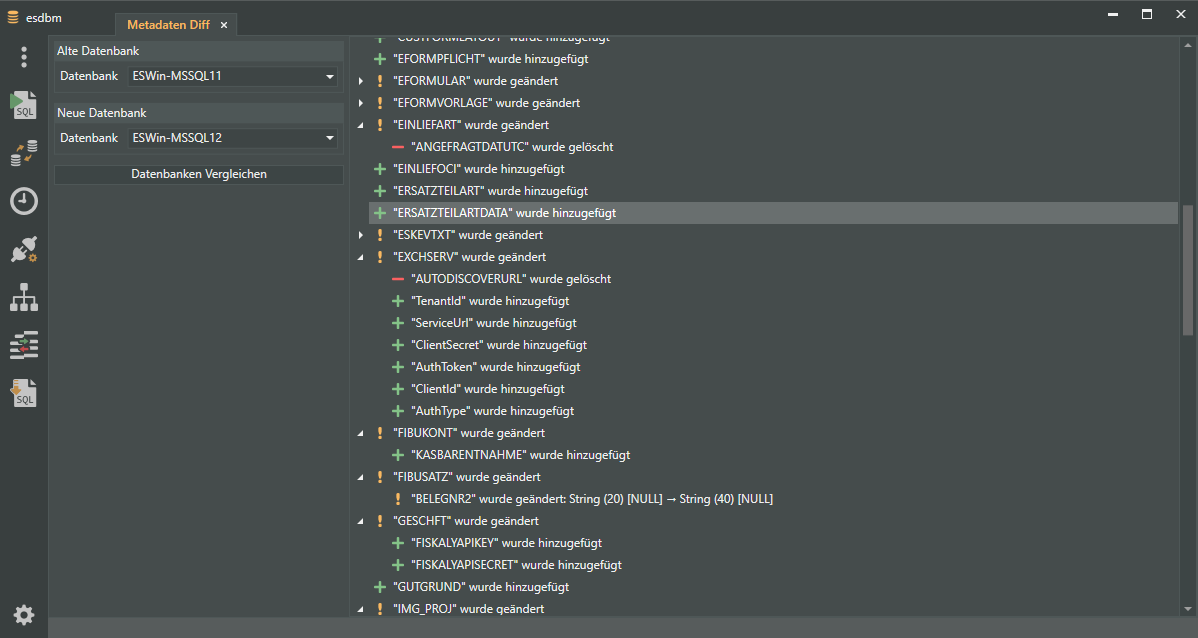Click the vertical scrollbar thumb

tap(1187, 270)
